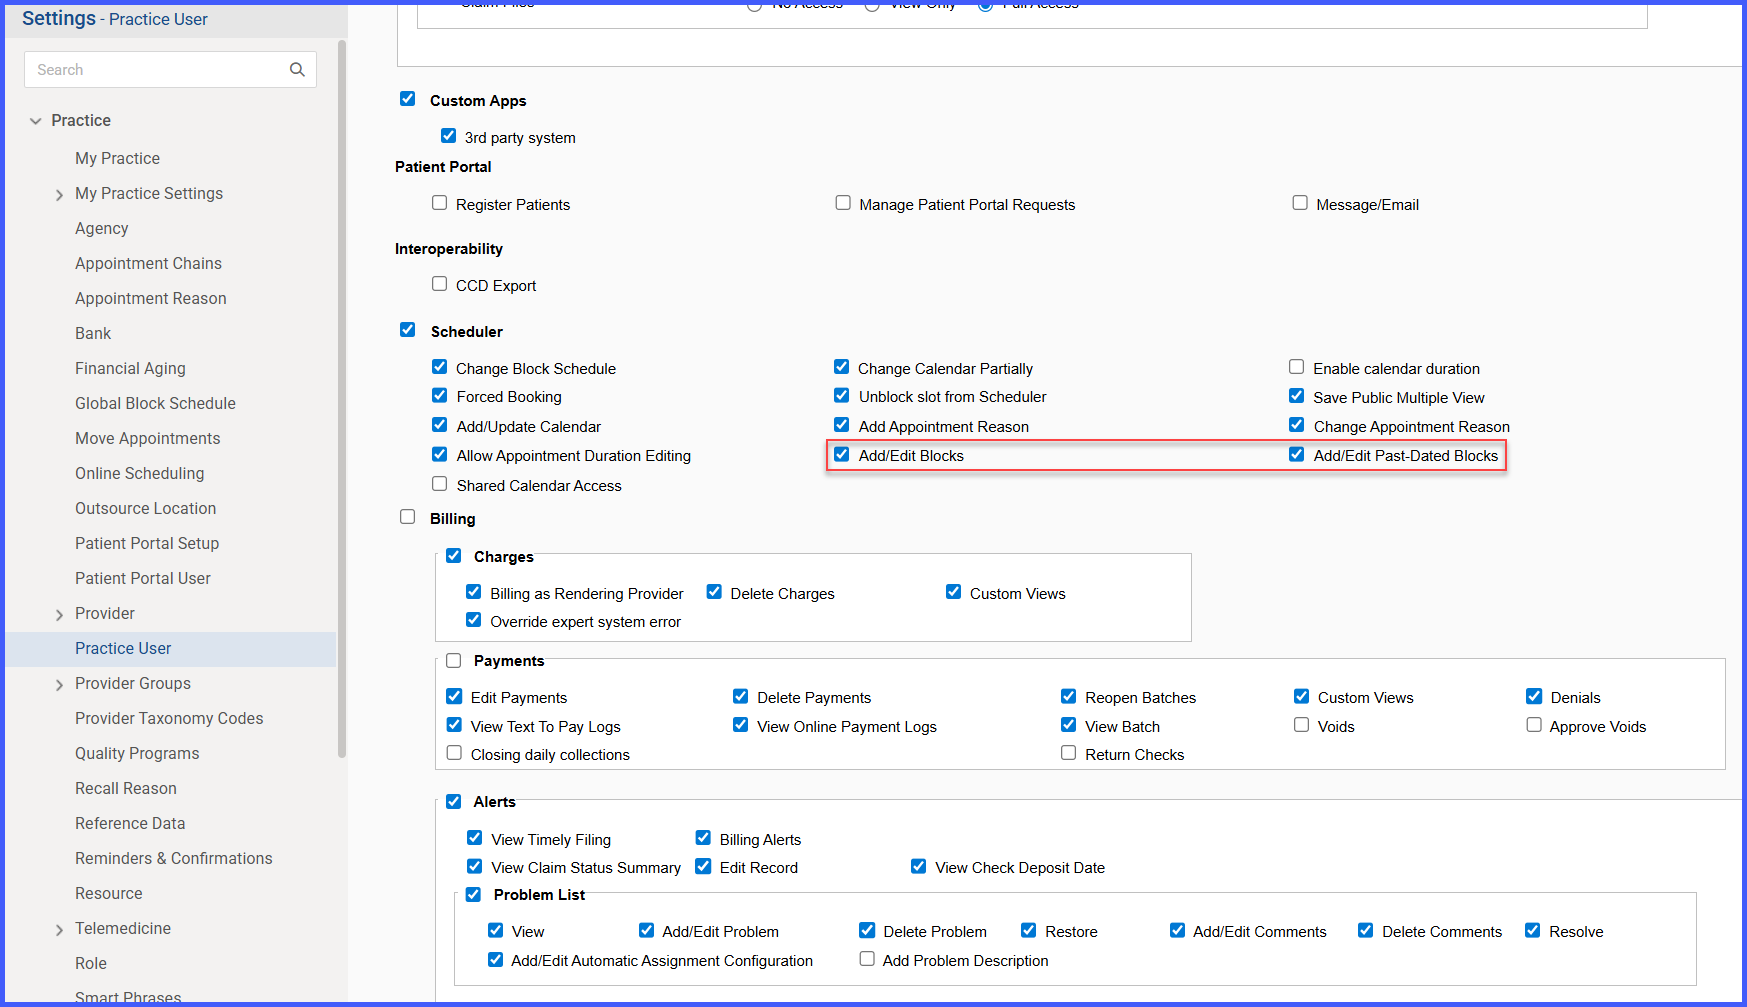
Task: Tick the Register Patients checkbox
Action: [x=439, y=203]
